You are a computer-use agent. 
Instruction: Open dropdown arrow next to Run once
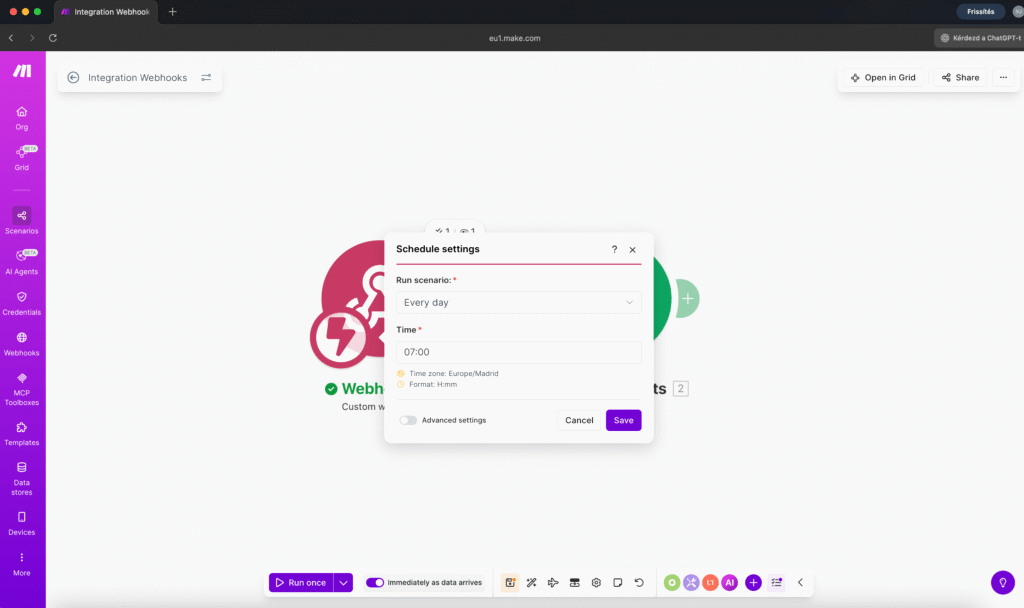[x=343, y=582]
